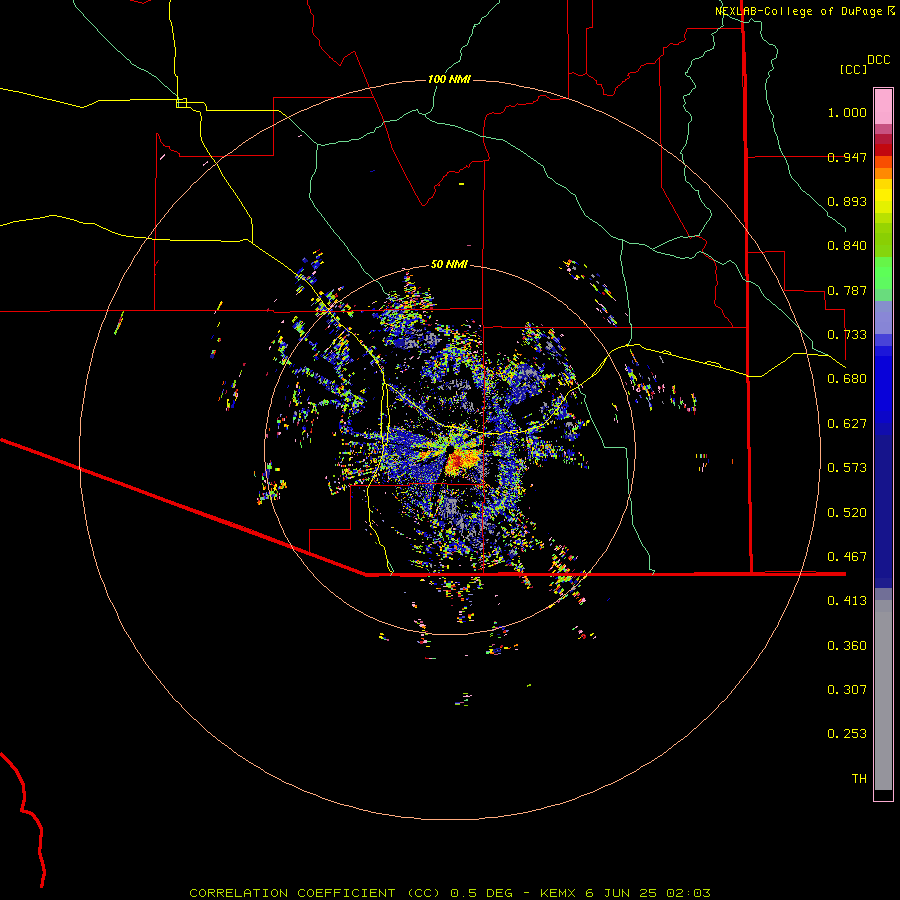
Task: Click the "100 NMI" range ring label
Action: (x=449, y=79)
